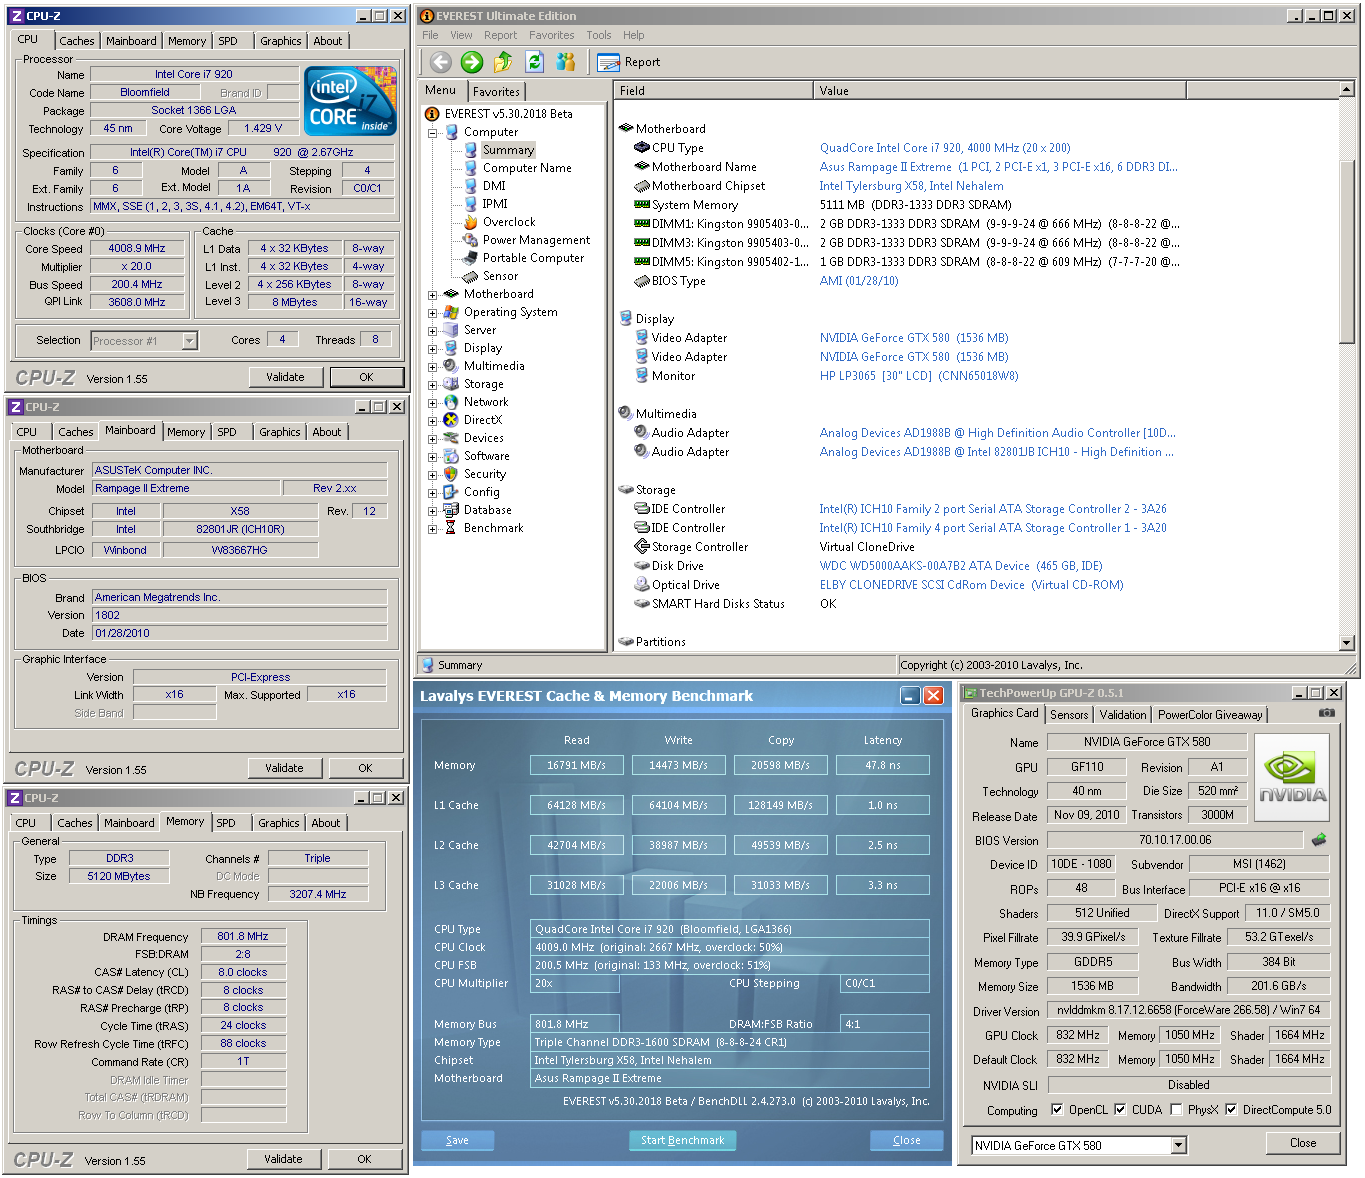The width and height of the screenshot is (1365, 1178).
Task: Click the CPU Type icon in the Motherboard list
Action: coord(642,147)
